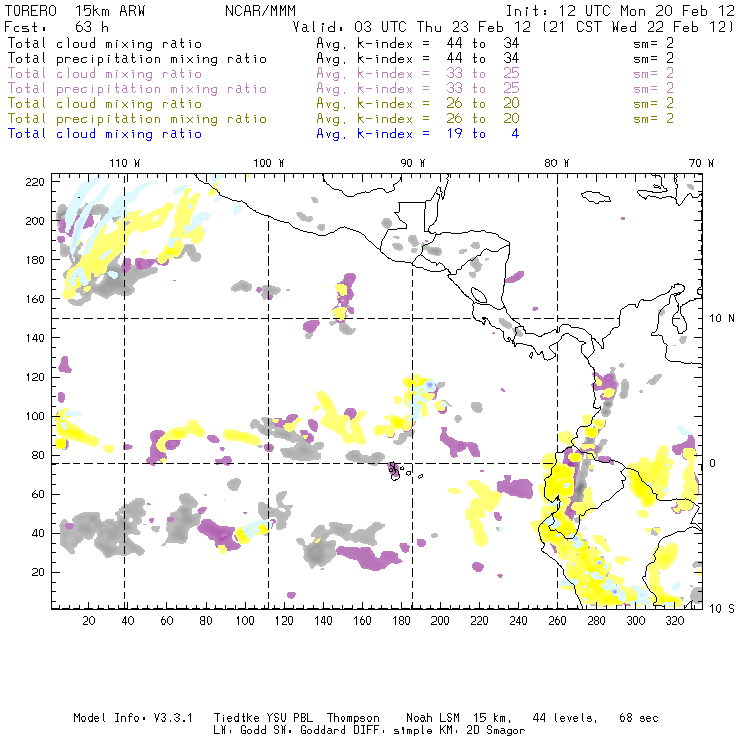Image resolution: width=740 pixels, height=740 pixels.
Task: Click the "(21 CST Wed 22 Feb 12)" local time text
Action: coord(639,27)
